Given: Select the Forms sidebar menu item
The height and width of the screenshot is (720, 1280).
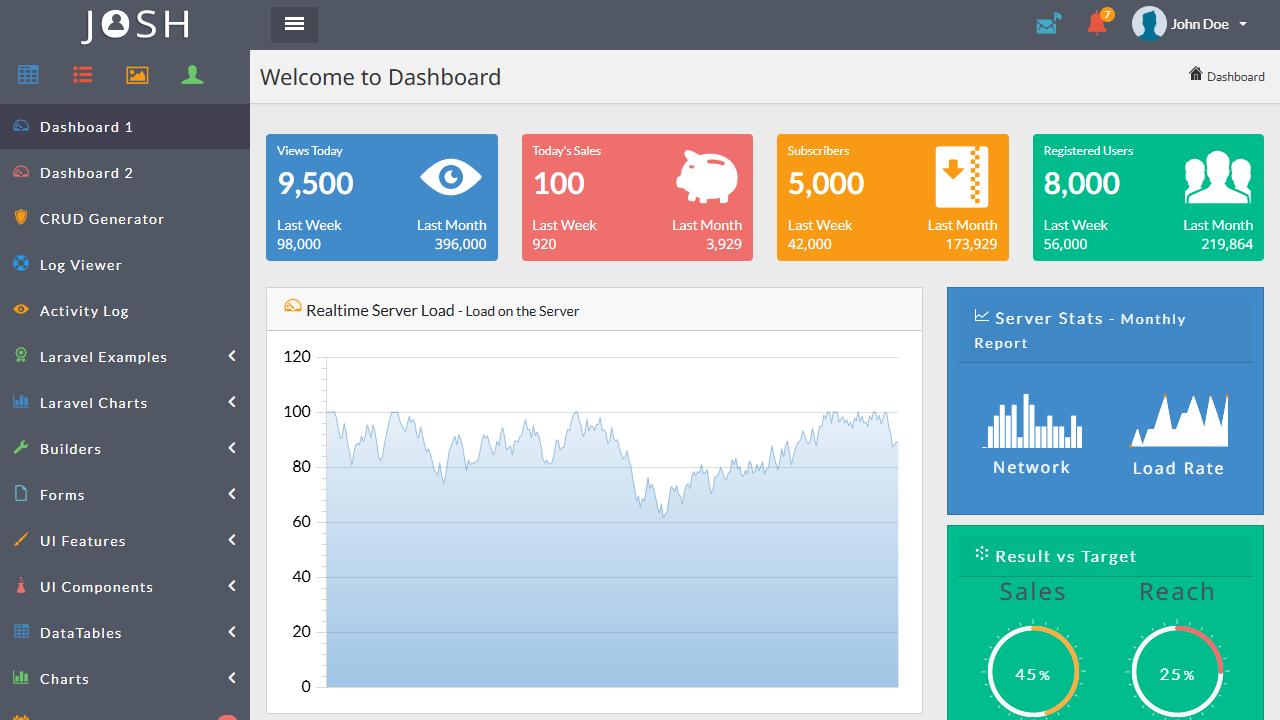Looking at the screenshot, I should pos(62,494).
